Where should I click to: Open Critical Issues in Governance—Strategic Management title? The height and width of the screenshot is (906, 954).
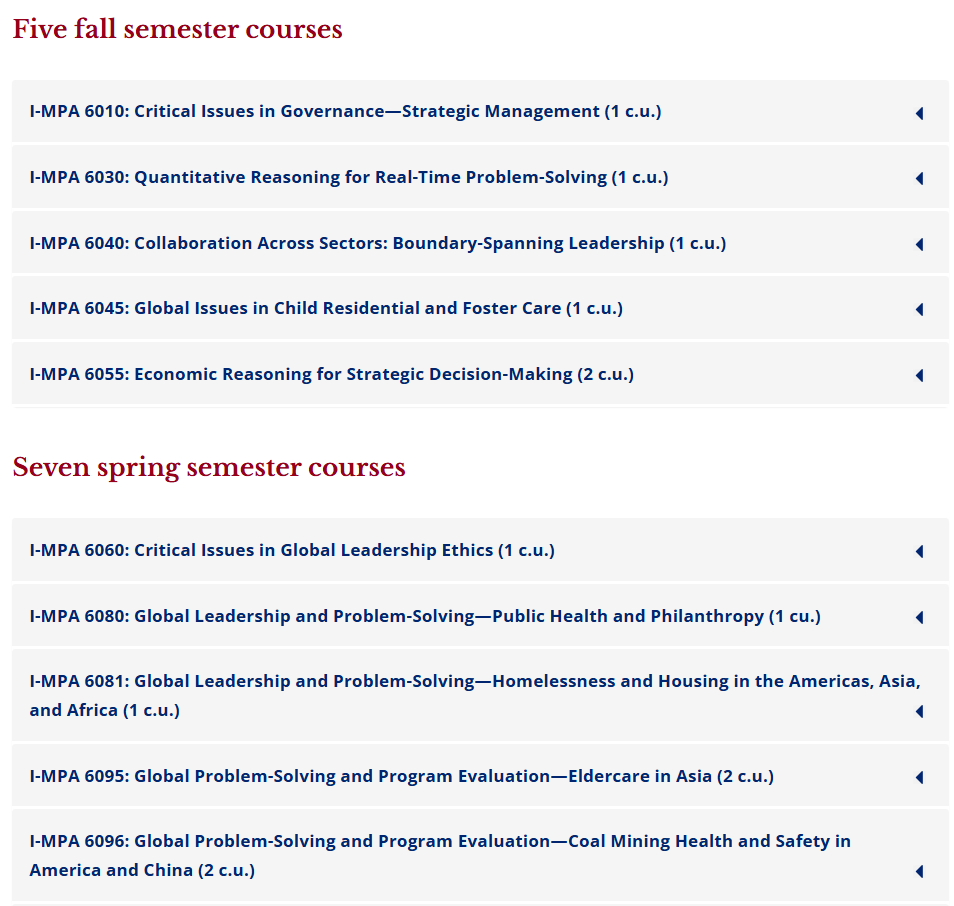345,111
